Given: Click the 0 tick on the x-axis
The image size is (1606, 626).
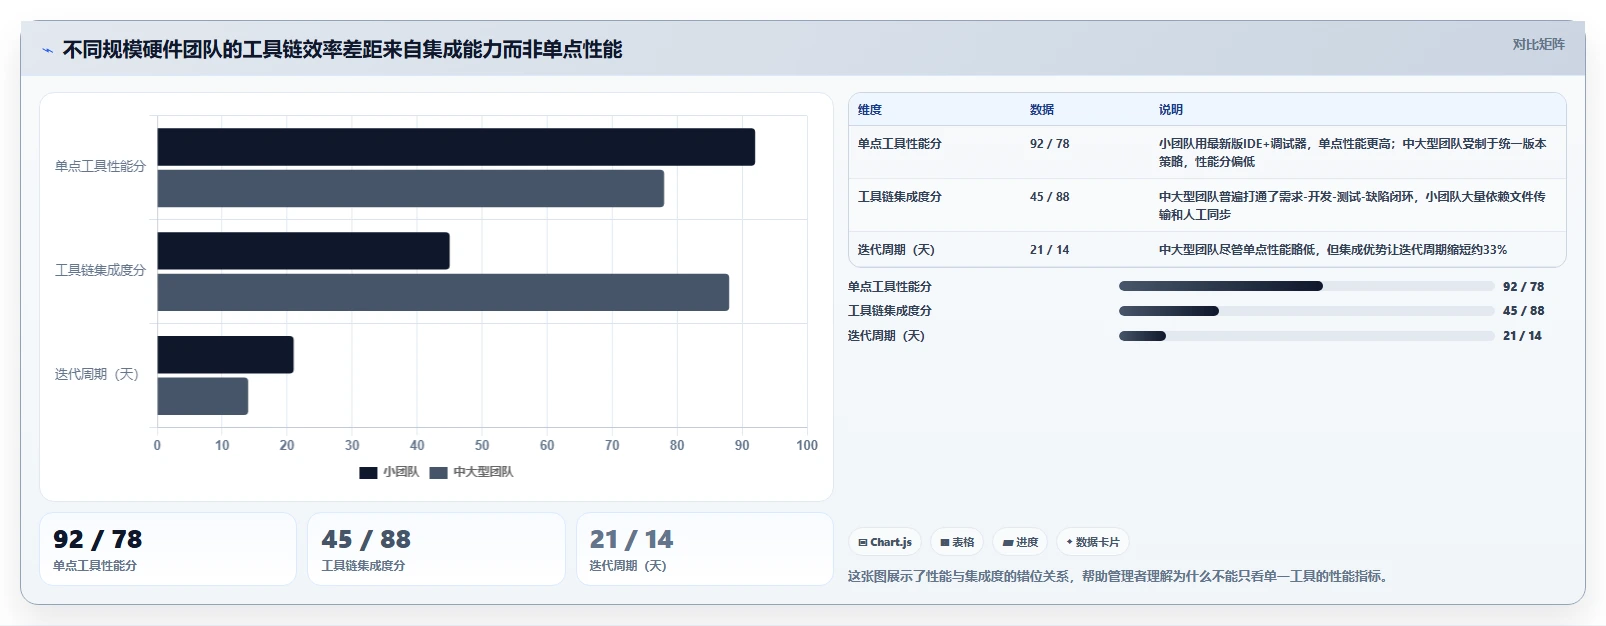Looking at the screenshot, I should (157, 445).
